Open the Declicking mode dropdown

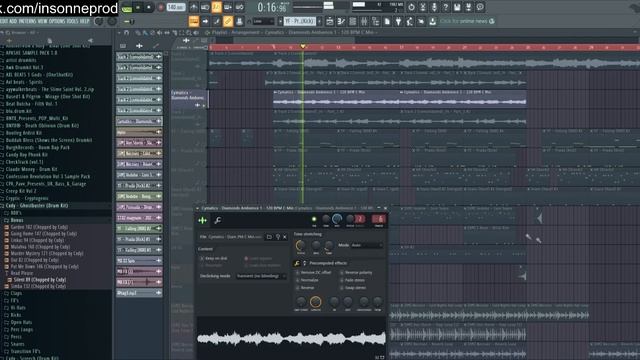[261, 276]
